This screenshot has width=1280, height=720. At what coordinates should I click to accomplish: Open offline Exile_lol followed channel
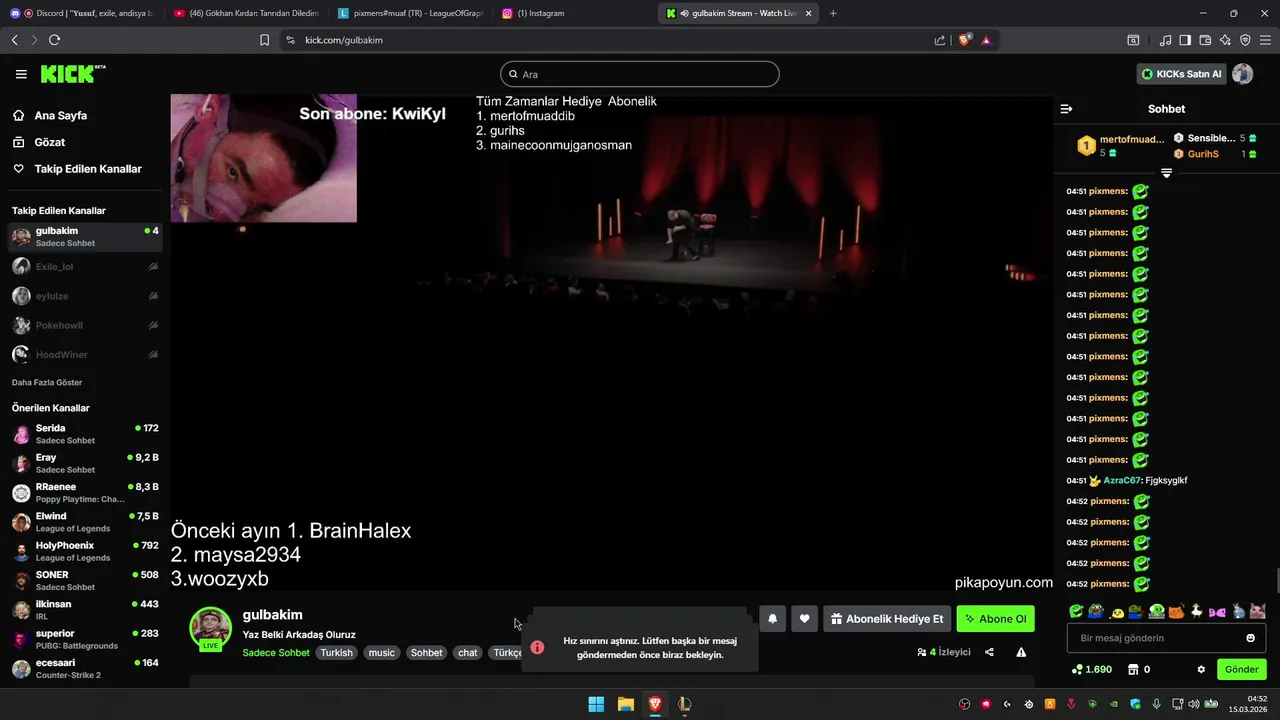click(x=85, y=267)
